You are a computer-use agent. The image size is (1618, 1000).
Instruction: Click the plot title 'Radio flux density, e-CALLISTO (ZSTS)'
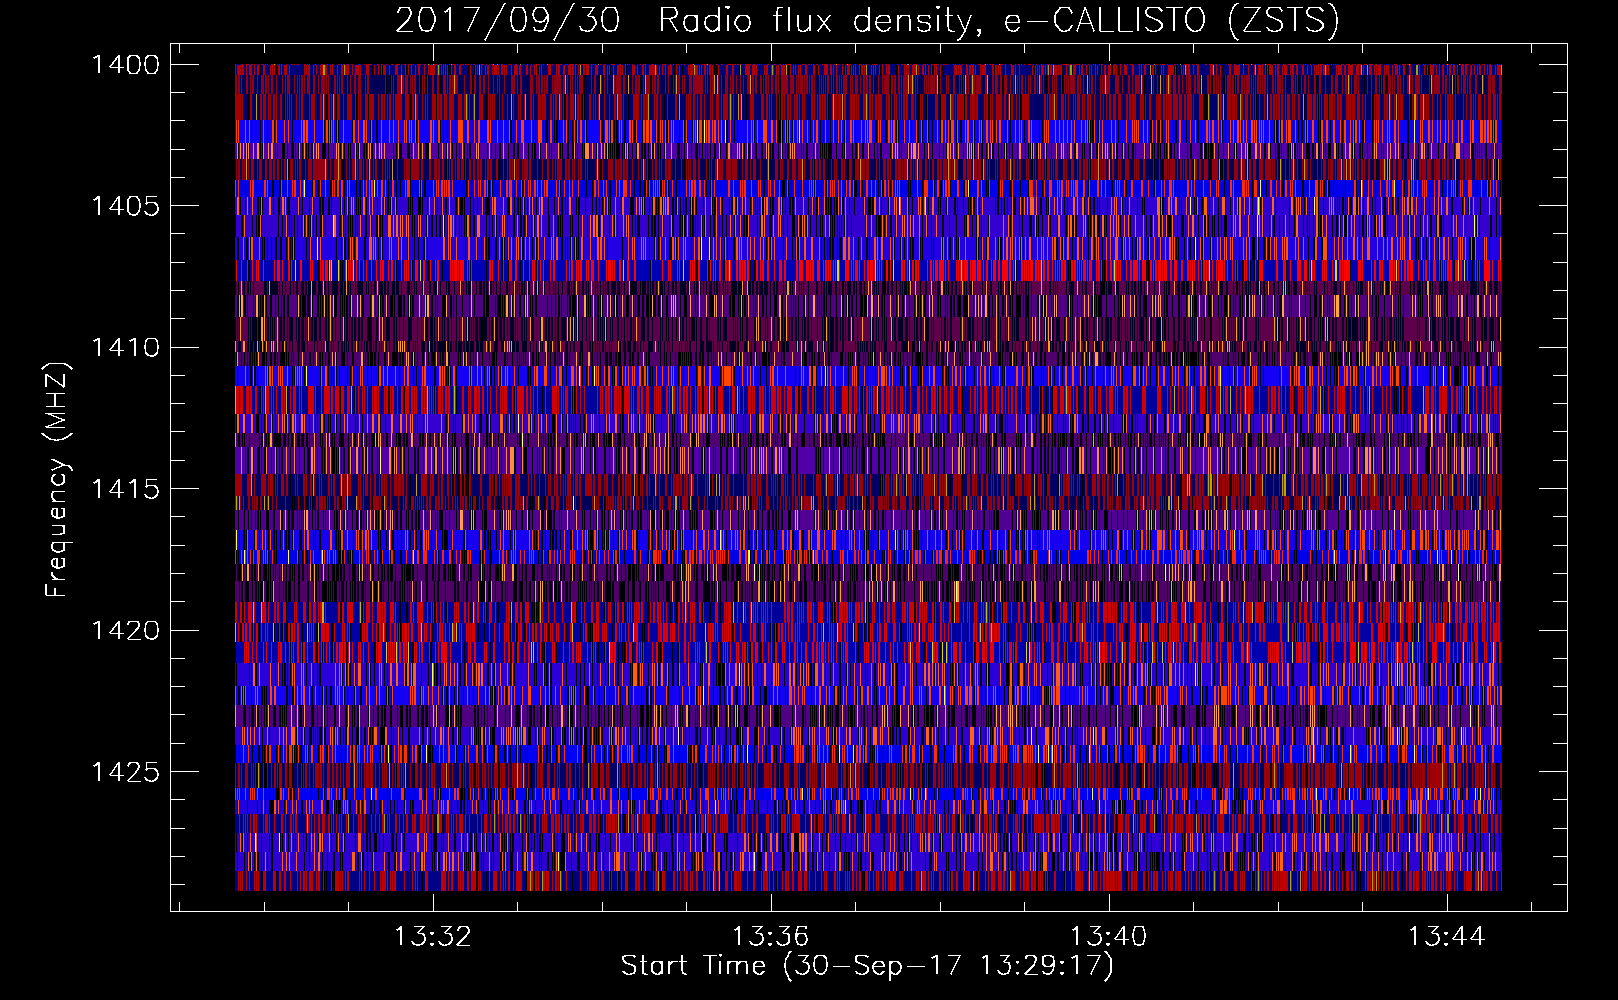tap(998, 21)
